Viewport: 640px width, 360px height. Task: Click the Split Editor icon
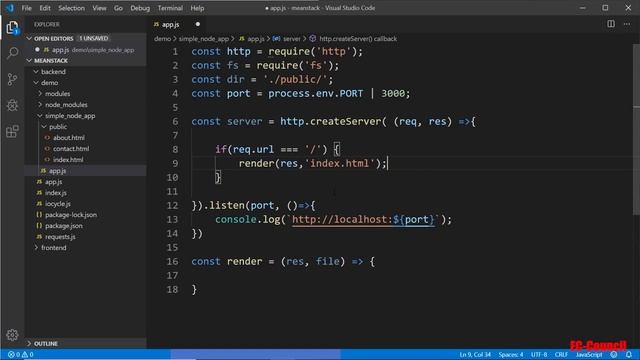(x=611, y=24)
